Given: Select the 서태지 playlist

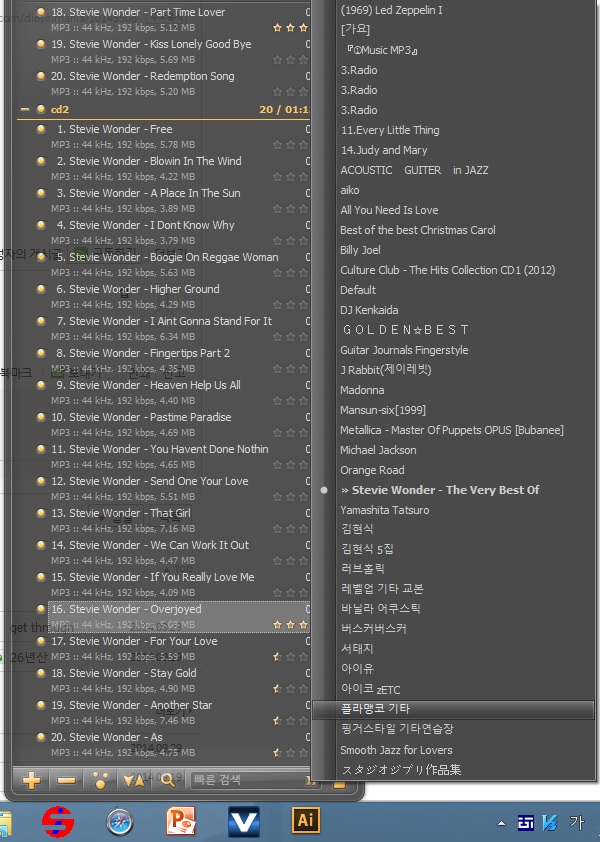Looking at the screenshot, I should 357,649.
